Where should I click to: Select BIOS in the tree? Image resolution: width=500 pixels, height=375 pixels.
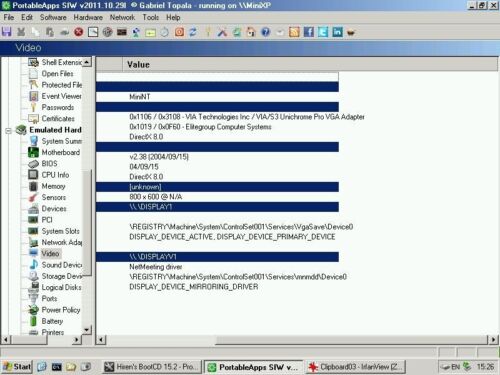[x=49, y=164]
